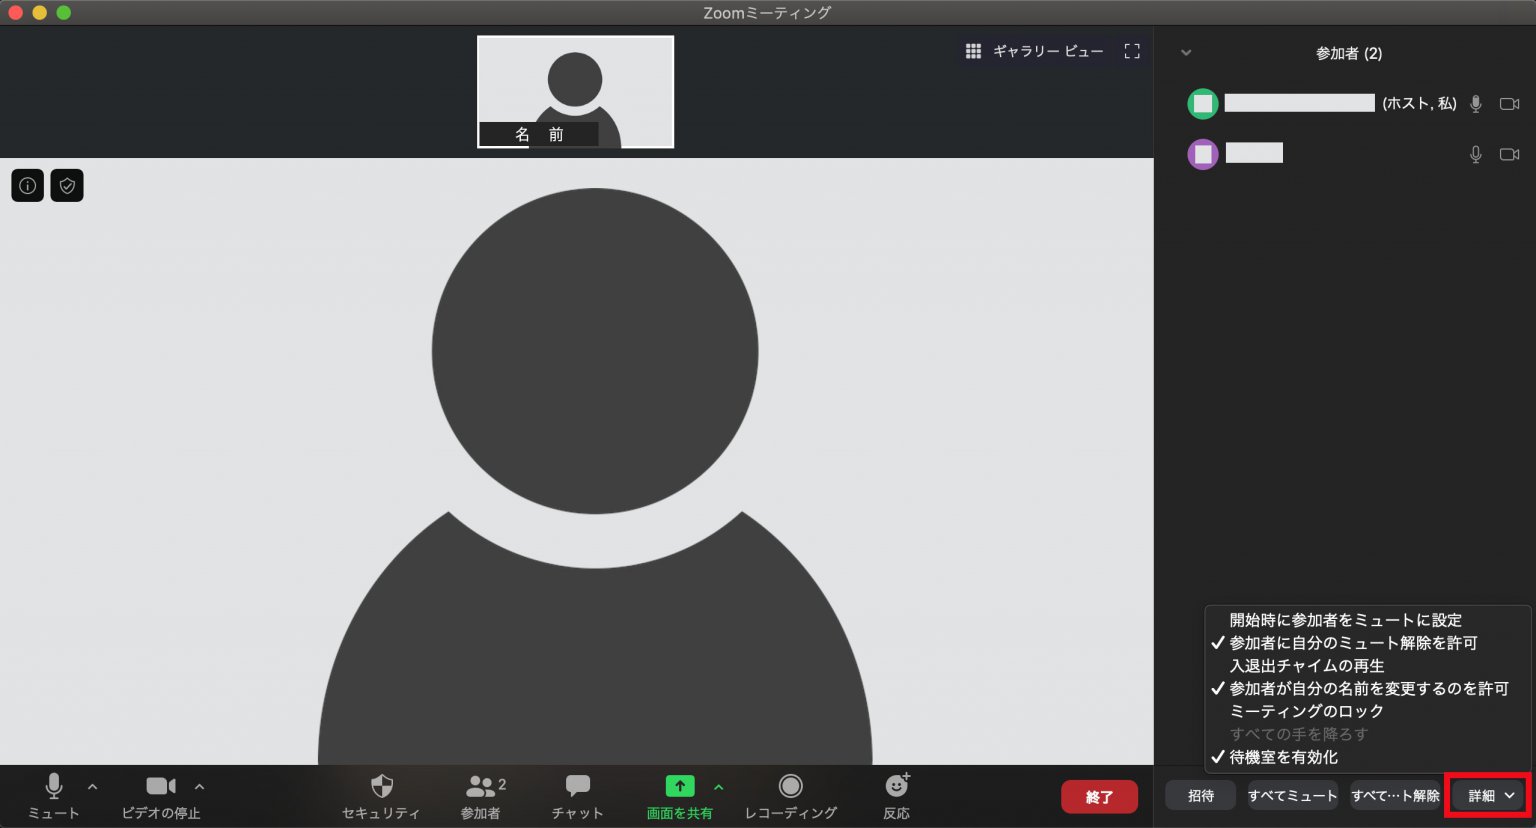Click the 招待 invite button
Screen dimensions: 1536x828
point(1201,796)
